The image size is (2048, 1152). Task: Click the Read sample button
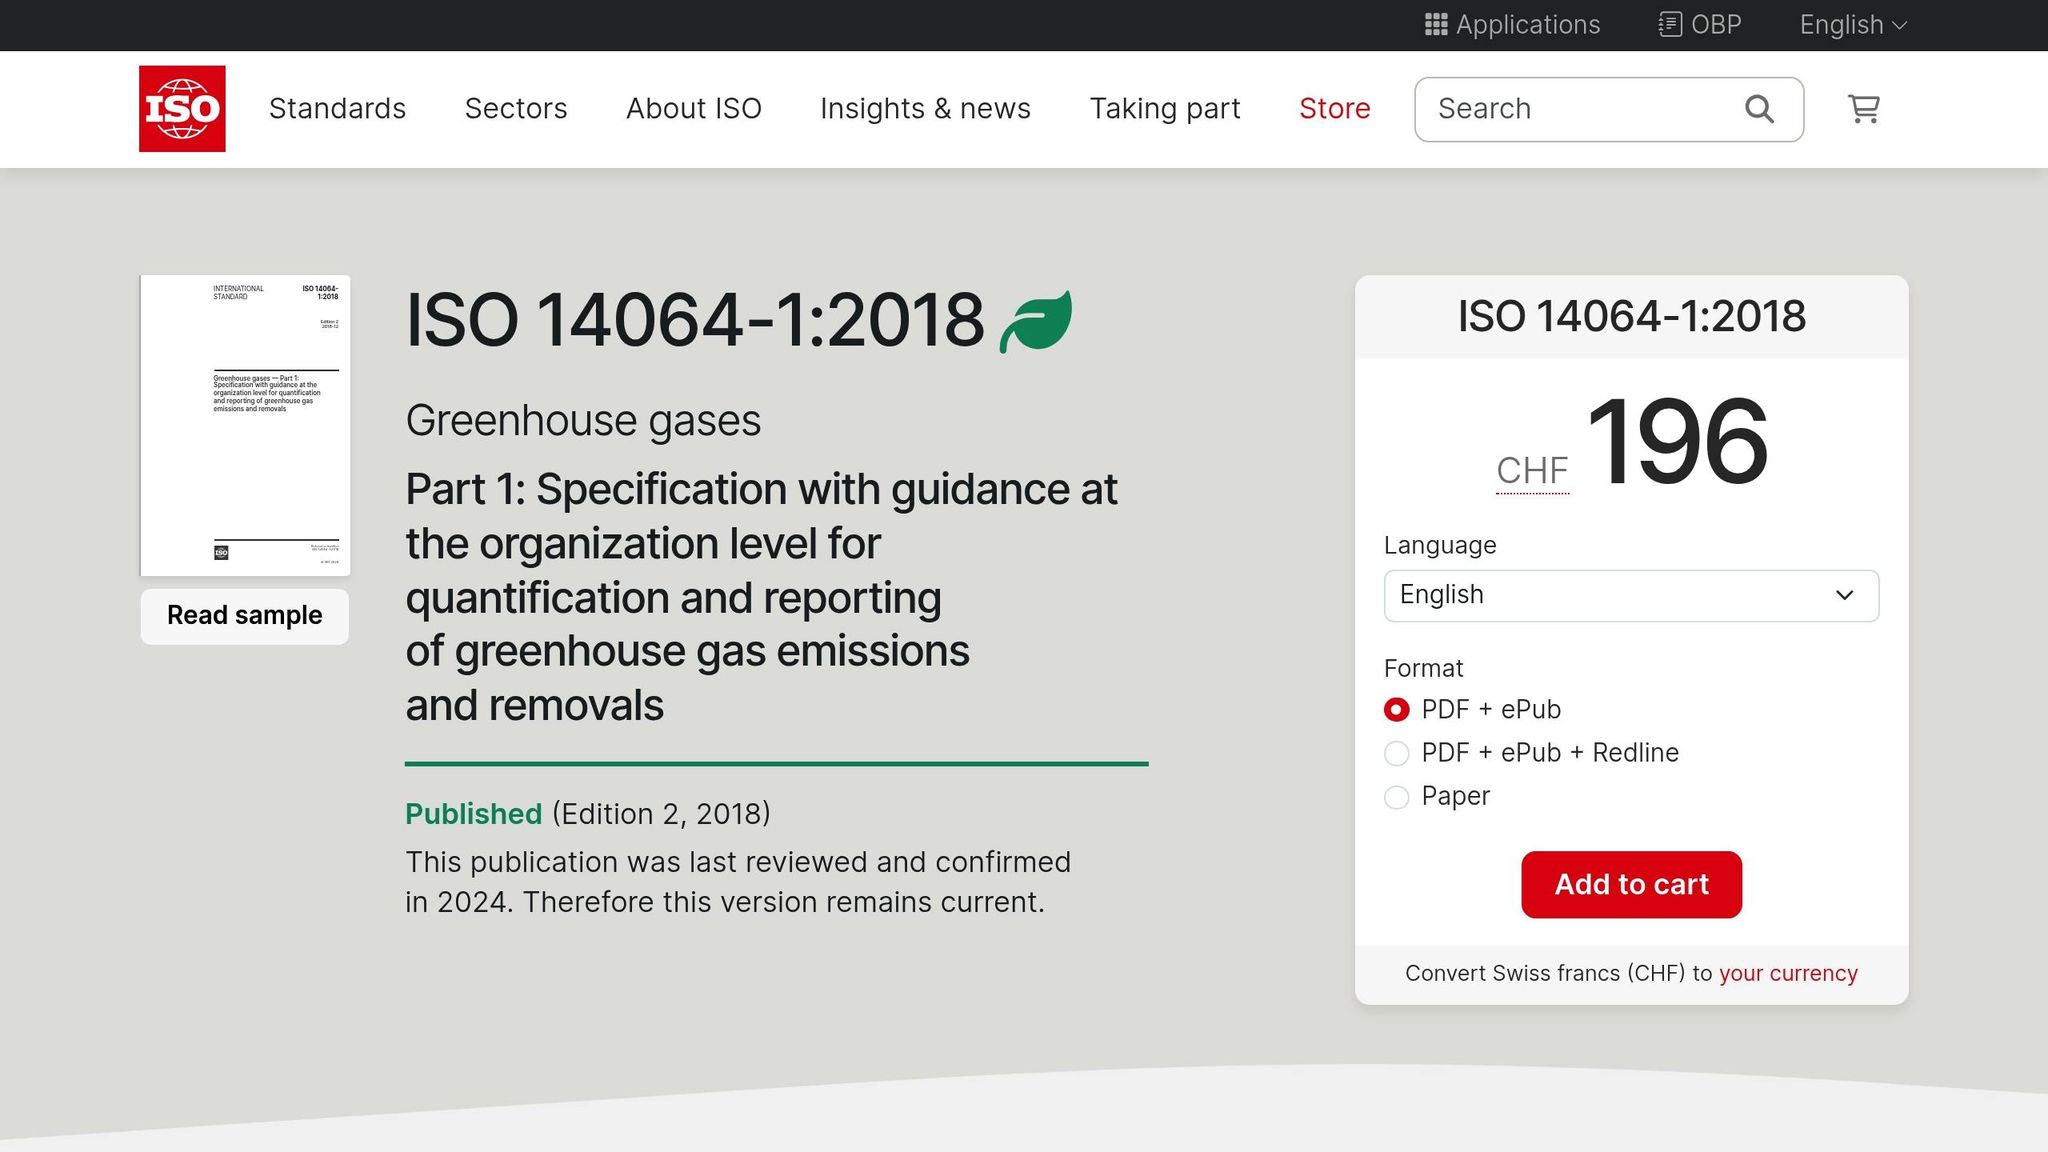[243, 615]
